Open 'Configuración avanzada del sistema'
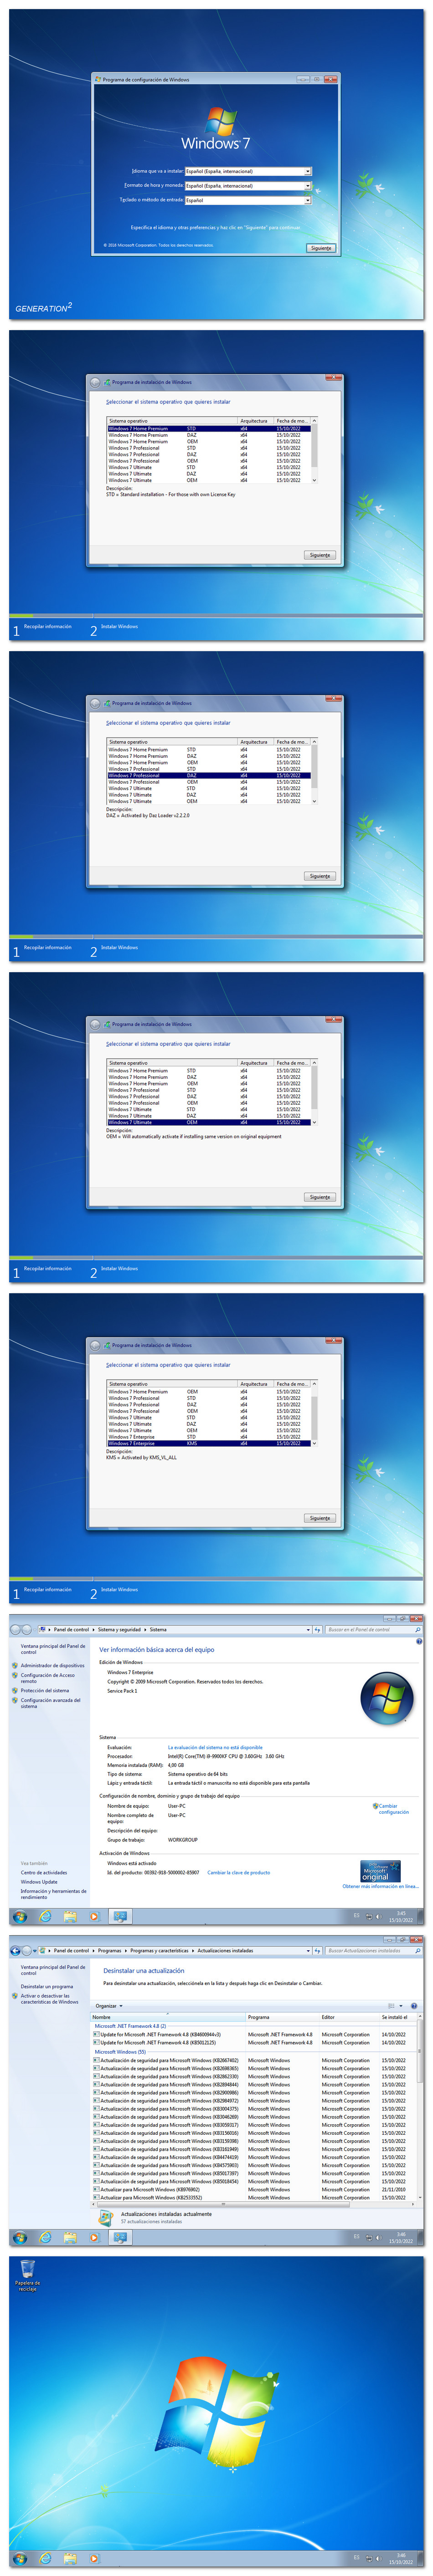 point(51,1703)
